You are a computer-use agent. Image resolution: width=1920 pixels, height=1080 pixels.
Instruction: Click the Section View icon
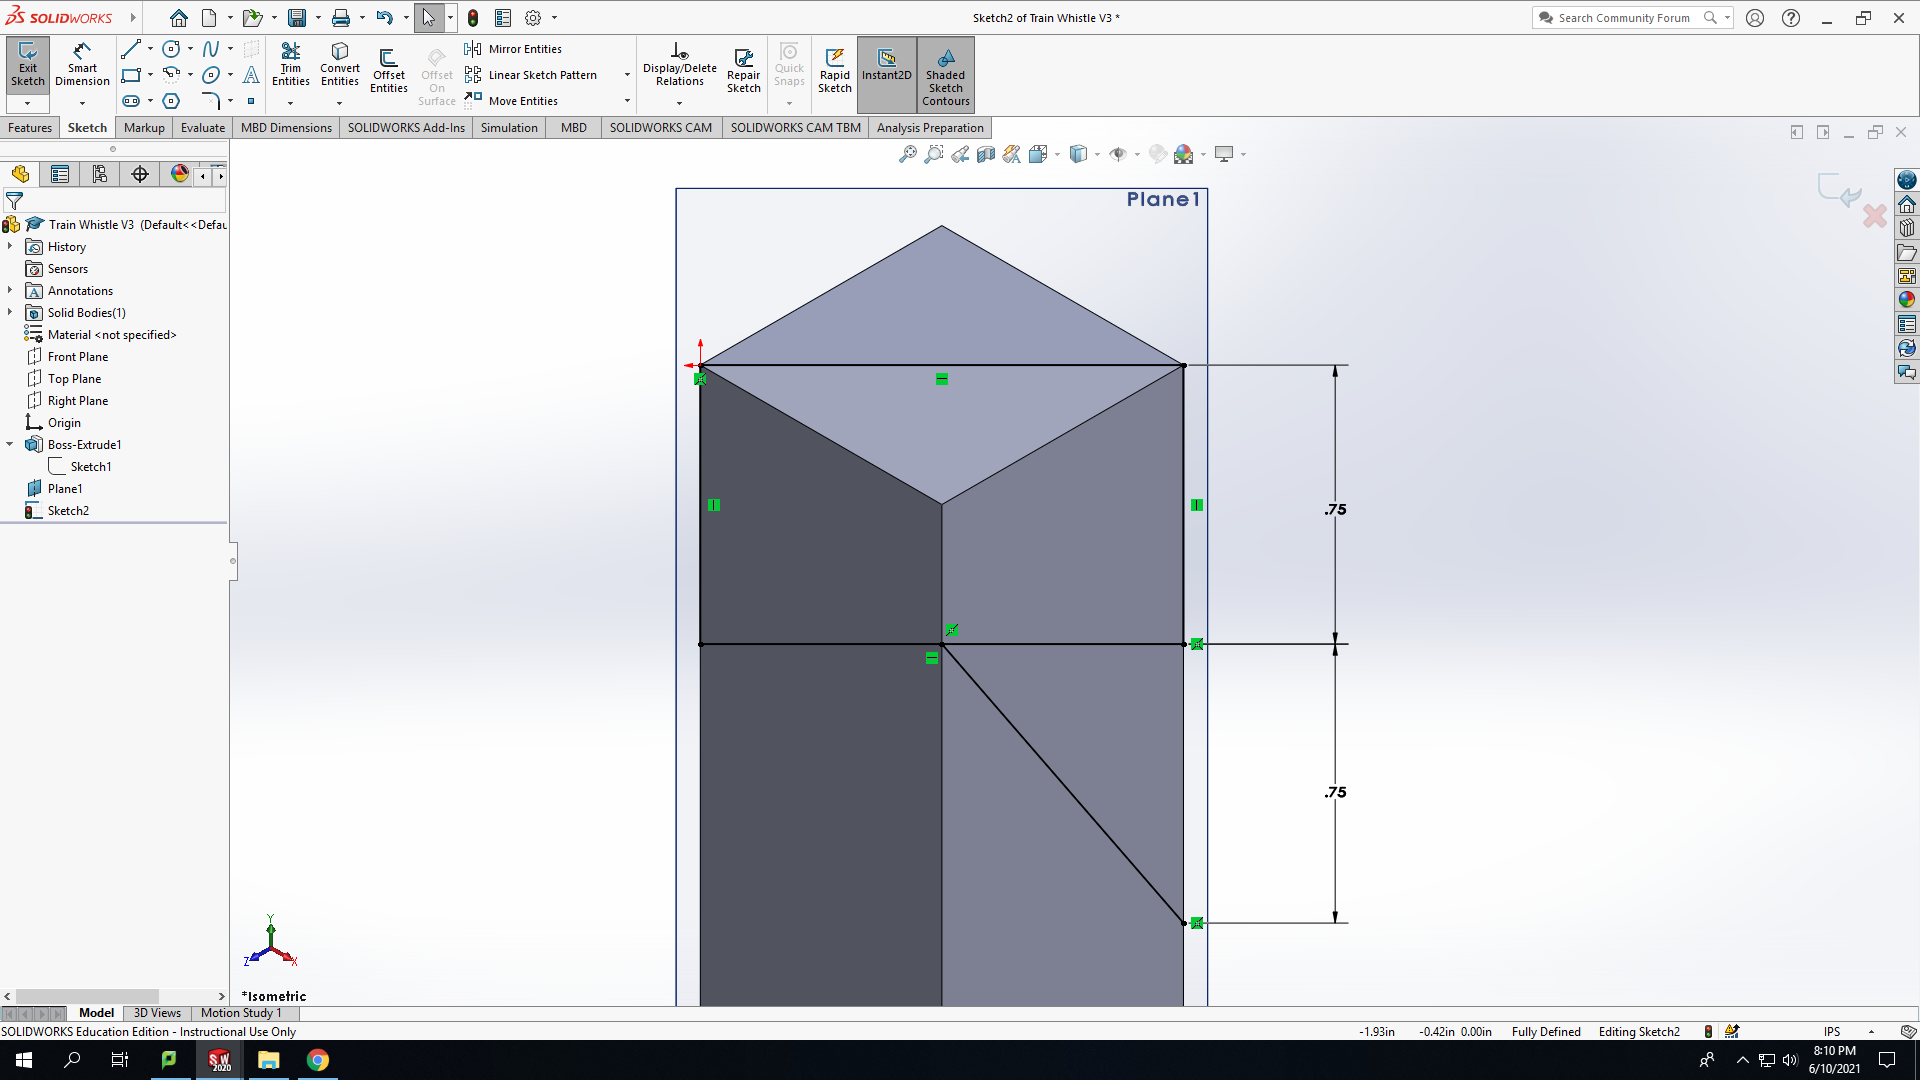[x=986, y=154]
